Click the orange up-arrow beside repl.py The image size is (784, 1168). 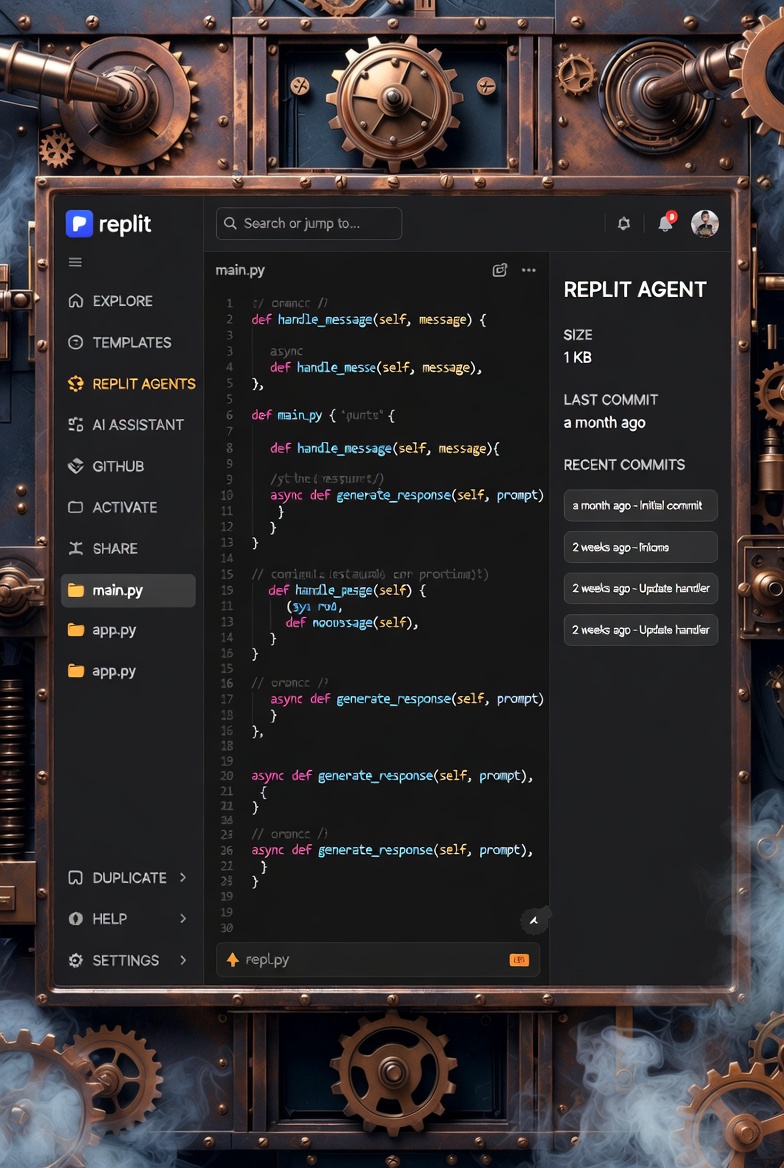[233, 959]
